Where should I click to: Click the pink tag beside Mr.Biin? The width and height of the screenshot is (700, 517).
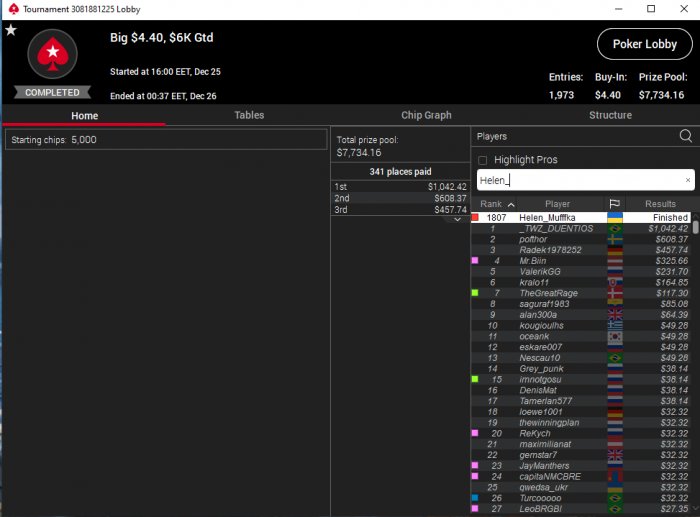[475, 261]
